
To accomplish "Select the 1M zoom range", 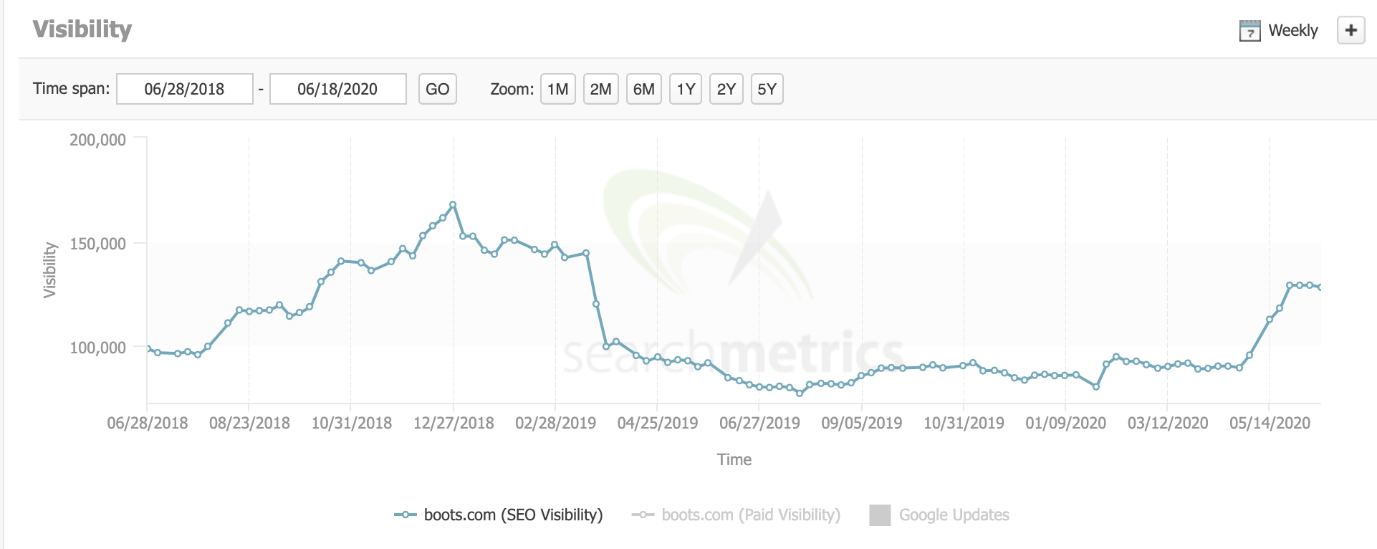I will click(x=558, y=89).
